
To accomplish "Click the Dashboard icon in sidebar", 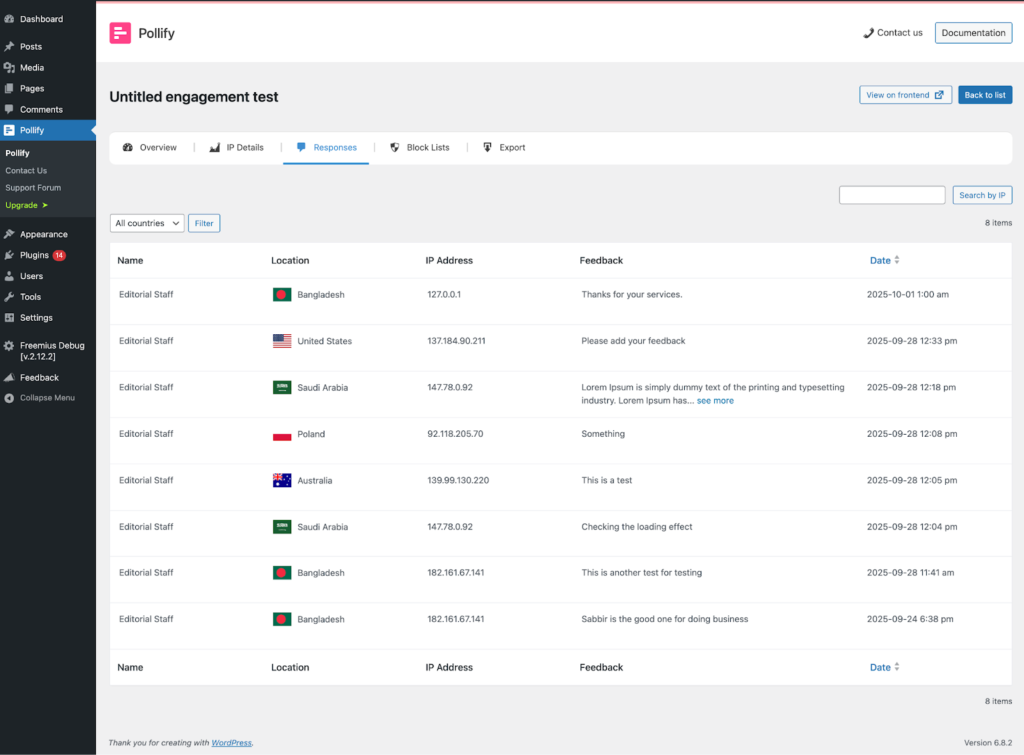I will pos(9,19).
